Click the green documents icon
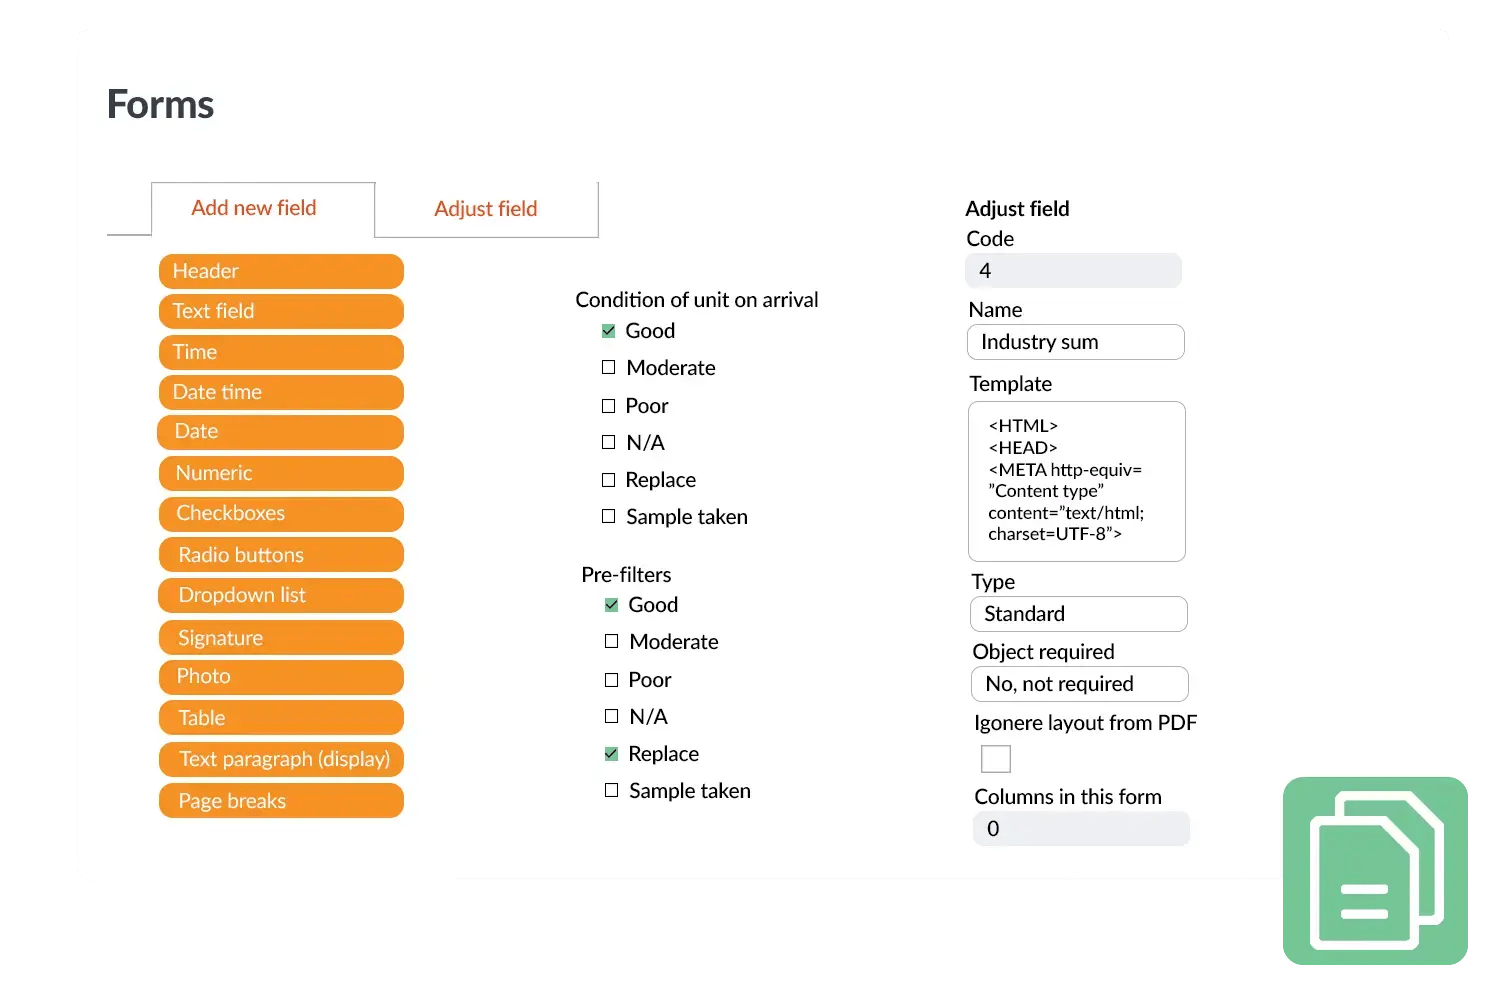 point(1375,871)
